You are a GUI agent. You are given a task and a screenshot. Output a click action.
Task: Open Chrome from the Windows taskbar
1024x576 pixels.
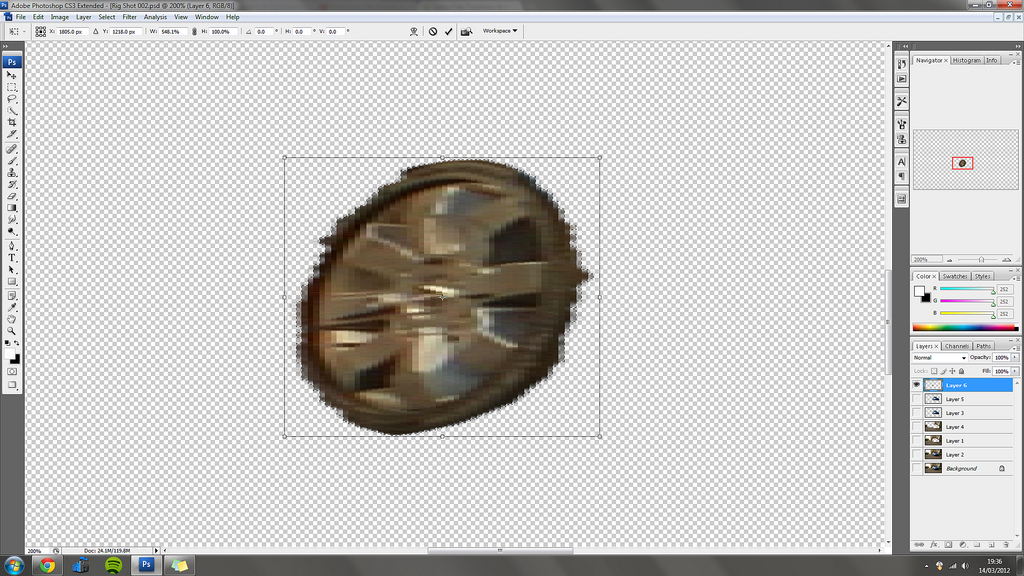46,565
